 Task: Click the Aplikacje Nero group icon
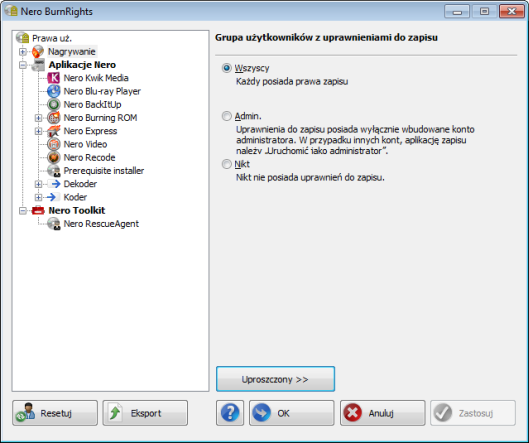(x=38, y=64)
